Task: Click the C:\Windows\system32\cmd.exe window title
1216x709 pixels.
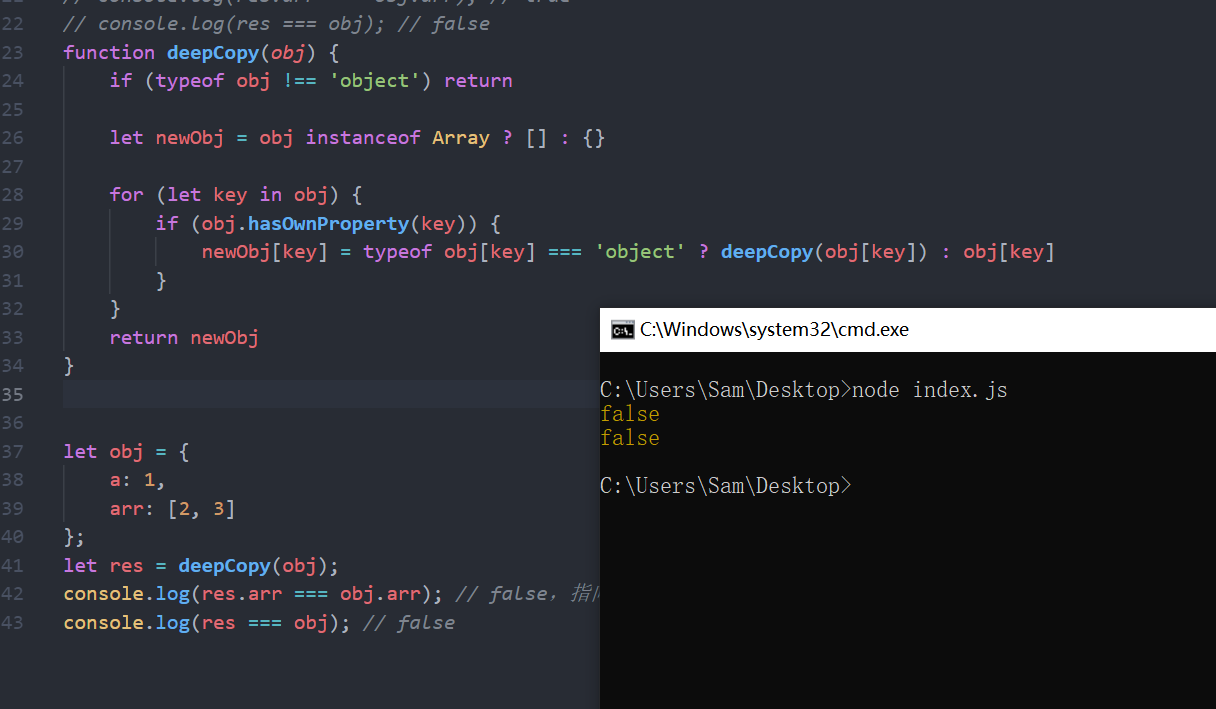Action: point(774,330)
